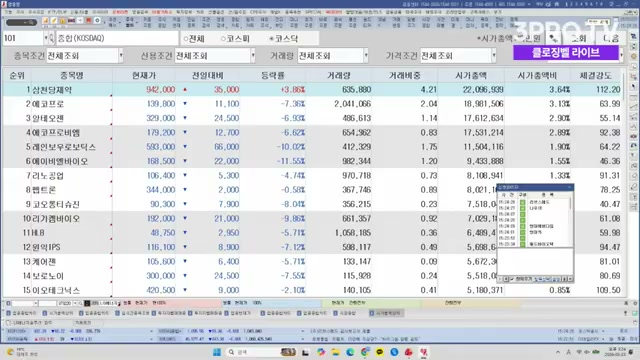Close the small popup window
The image size is (640, 360).
[x=569, y=187]
